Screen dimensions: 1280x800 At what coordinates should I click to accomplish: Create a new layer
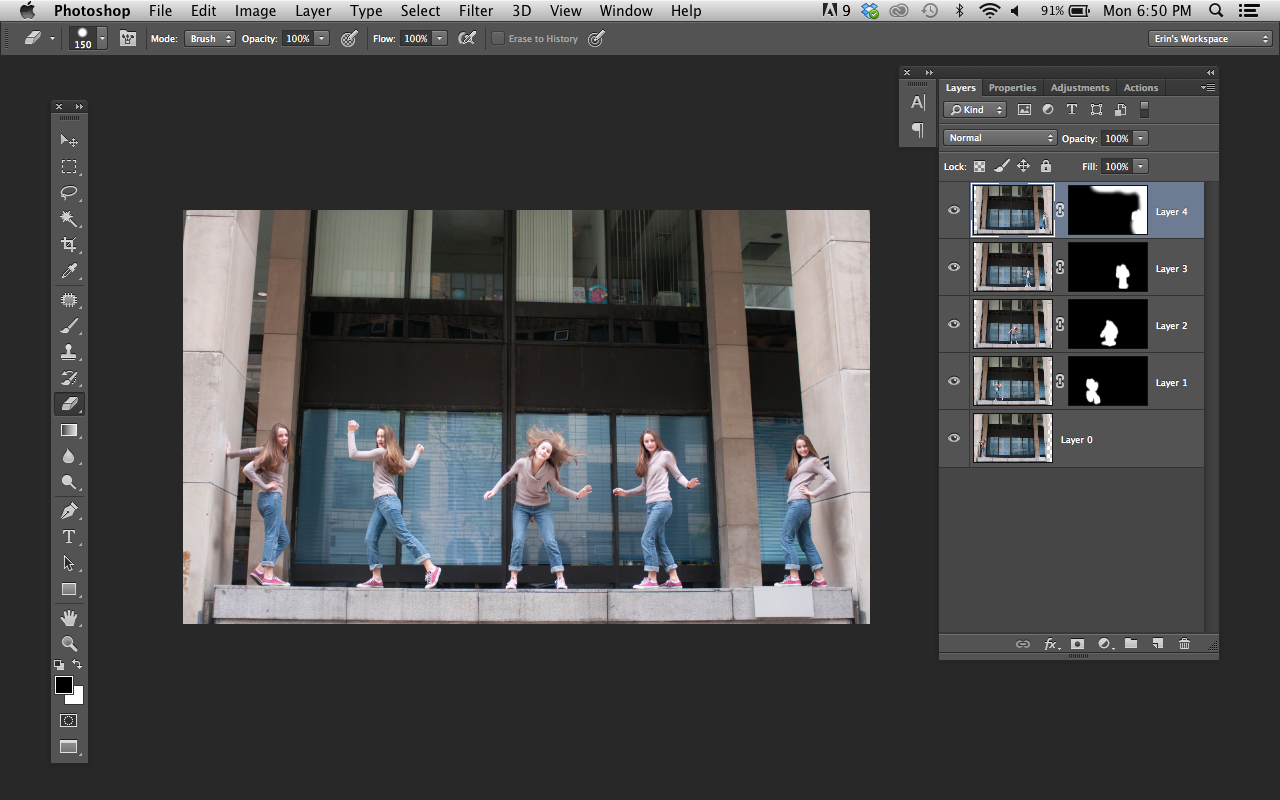[1157, 644]
